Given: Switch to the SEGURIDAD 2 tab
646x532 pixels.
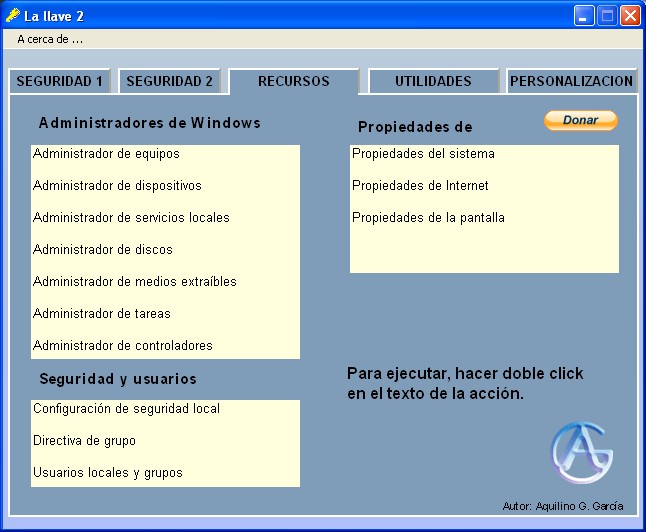Looking at the screenshot, I should 169,81.
